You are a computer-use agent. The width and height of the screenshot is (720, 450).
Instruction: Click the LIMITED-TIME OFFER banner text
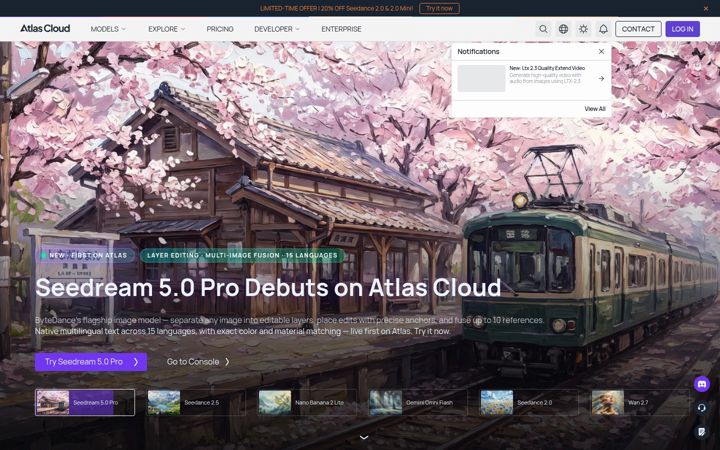click(x=336, y=8)
